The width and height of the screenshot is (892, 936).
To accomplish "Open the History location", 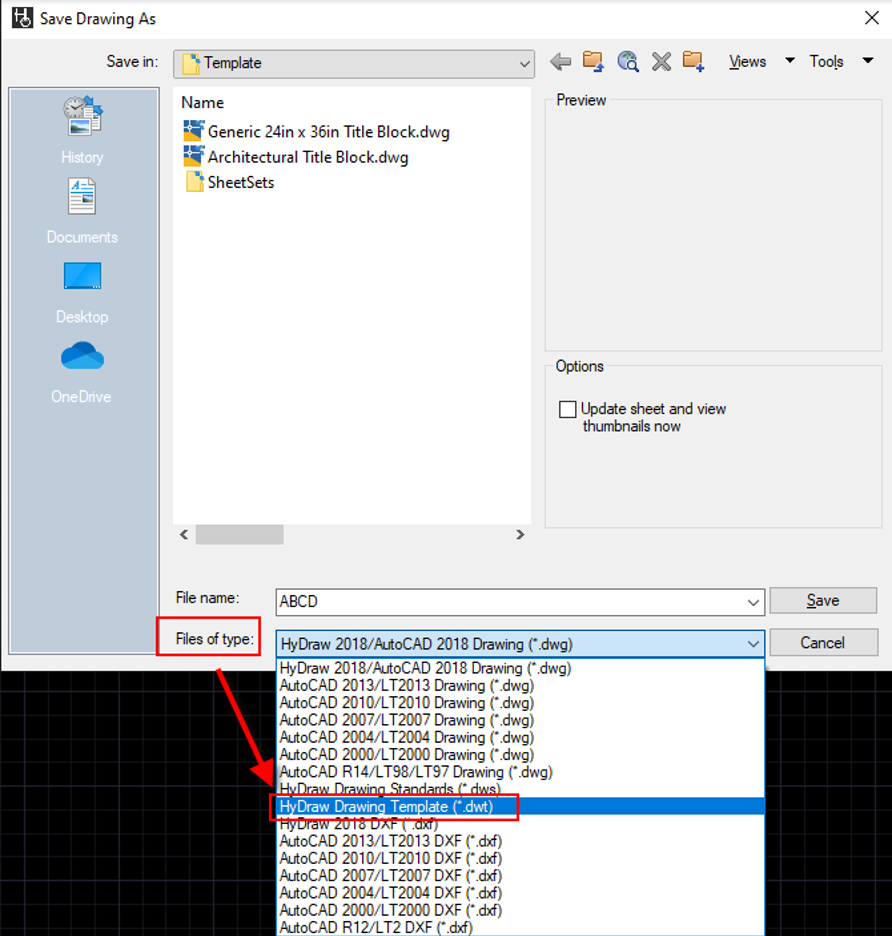I will (x=82, y=130).
